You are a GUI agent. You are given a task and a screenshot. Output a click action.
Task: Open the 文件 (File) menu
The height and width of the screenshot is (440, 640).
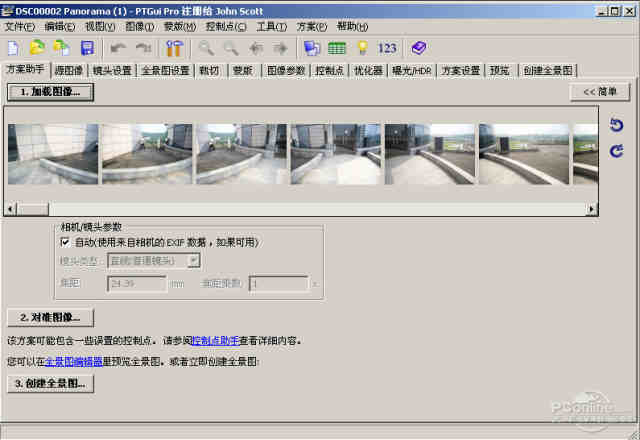tap(20, 26)
